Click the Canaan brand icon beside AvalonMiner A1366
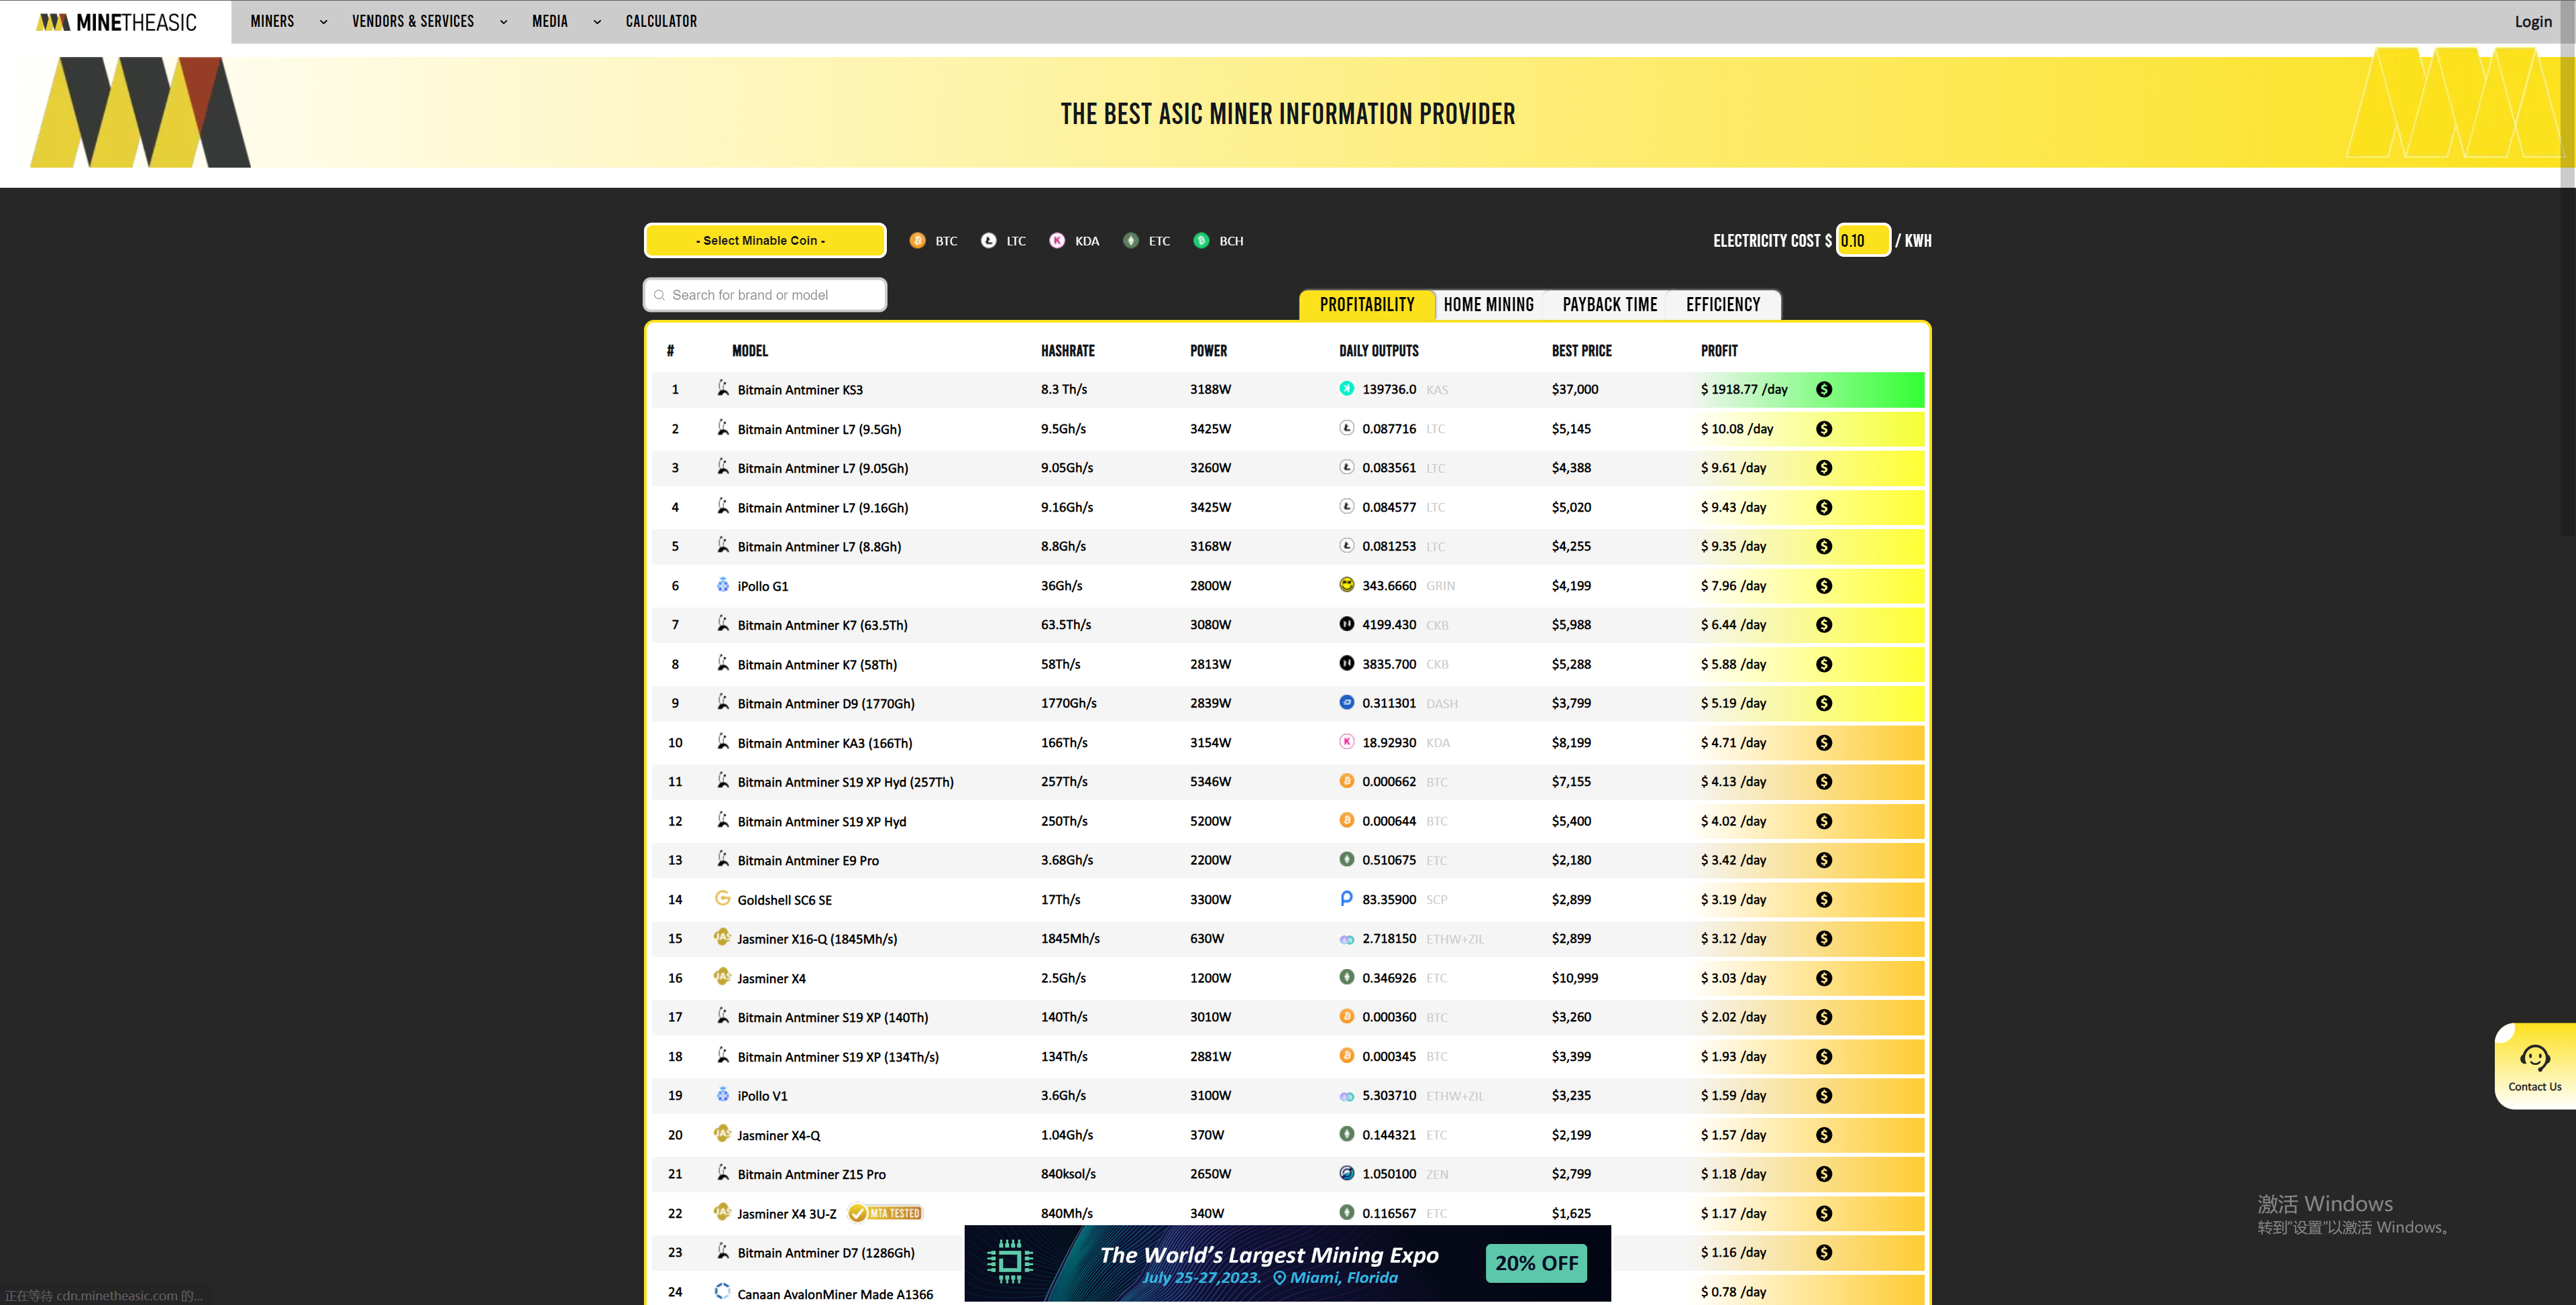The height and width of the screenshot is (1305, 2576). [723, 1291]
